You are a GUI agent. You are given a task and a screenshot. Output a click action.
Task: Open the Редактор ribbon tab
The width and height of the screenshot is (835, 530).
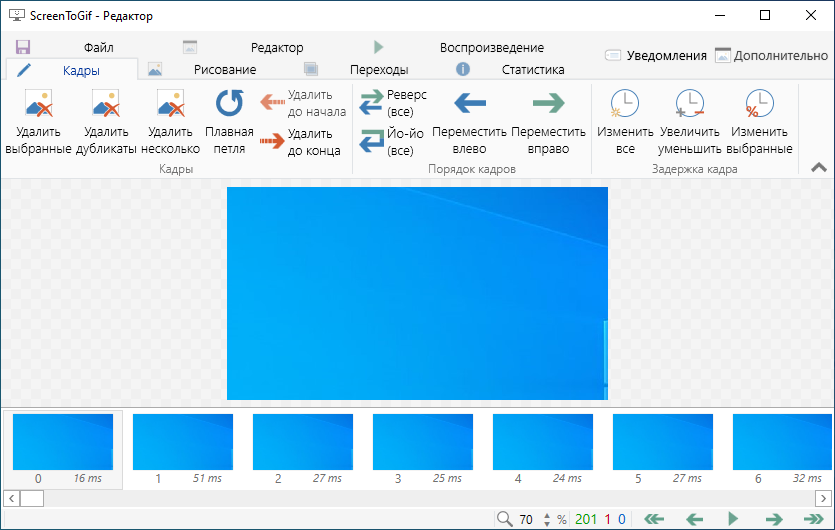coord(277,47)
